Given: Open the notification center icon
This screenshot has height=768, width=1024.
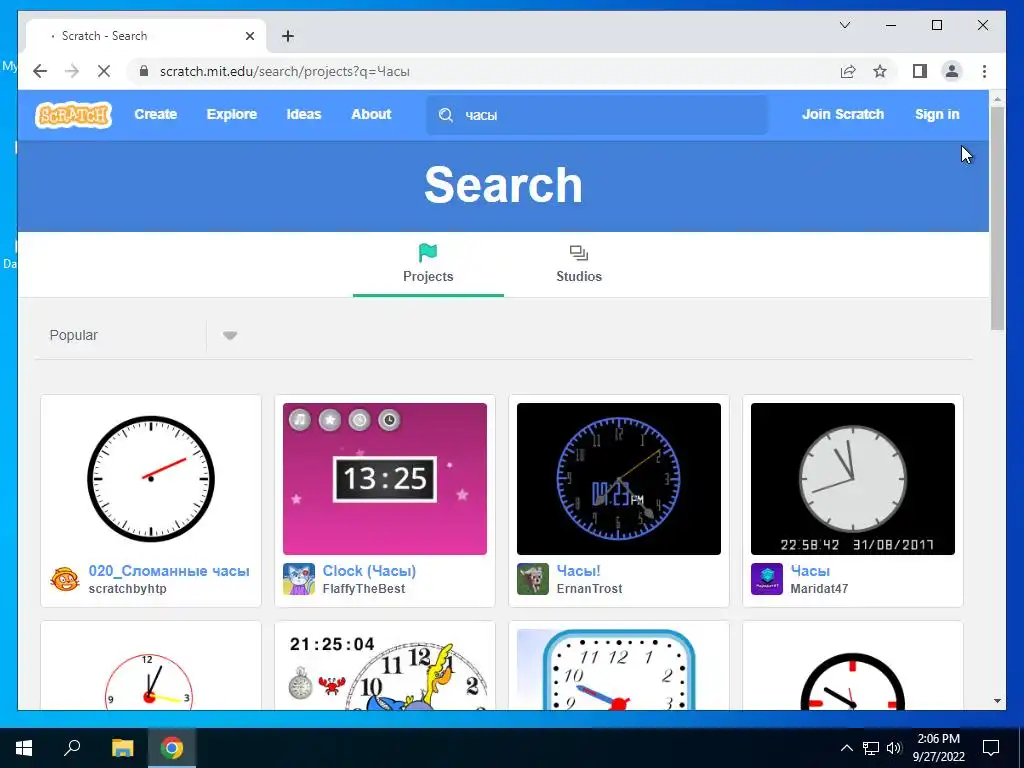Looking at the screenshot, I should (991, 748).
